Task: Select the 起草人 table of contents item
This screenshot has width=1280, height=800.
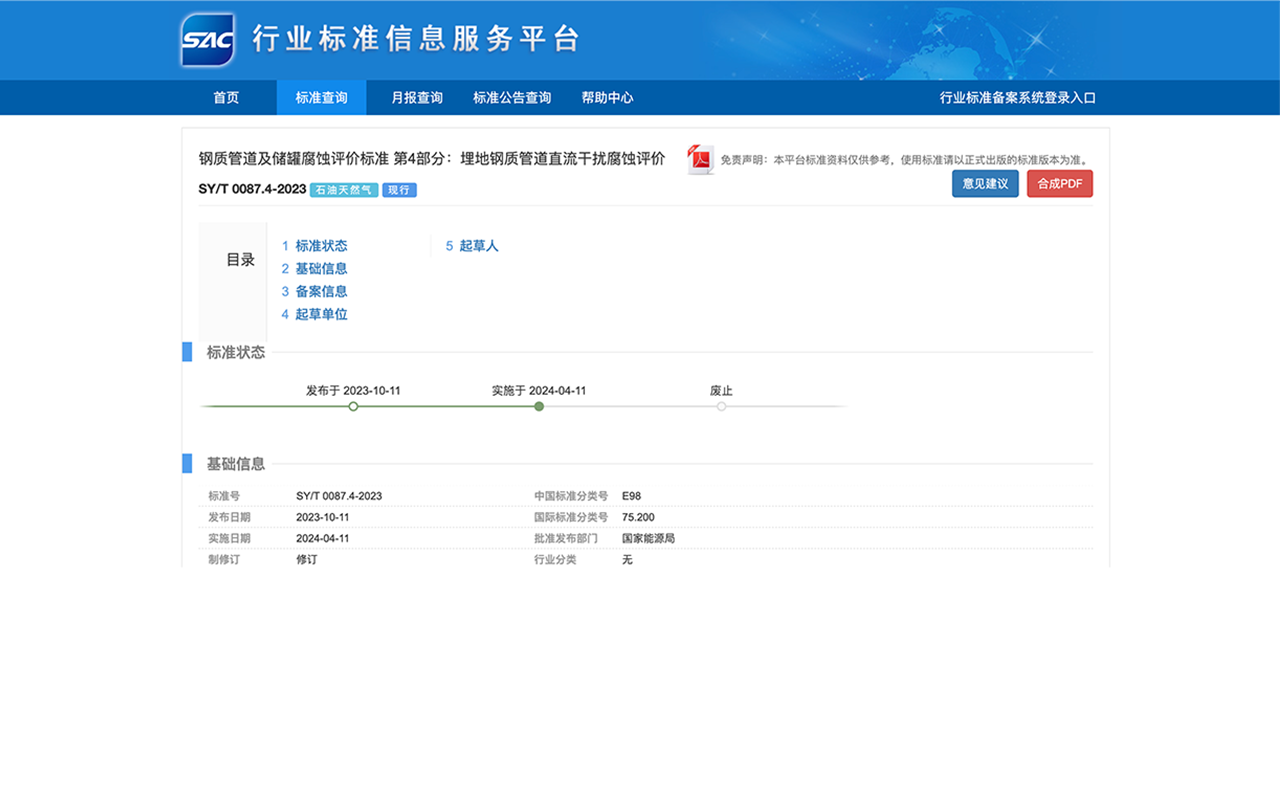Action: click(x=478, y=245)
